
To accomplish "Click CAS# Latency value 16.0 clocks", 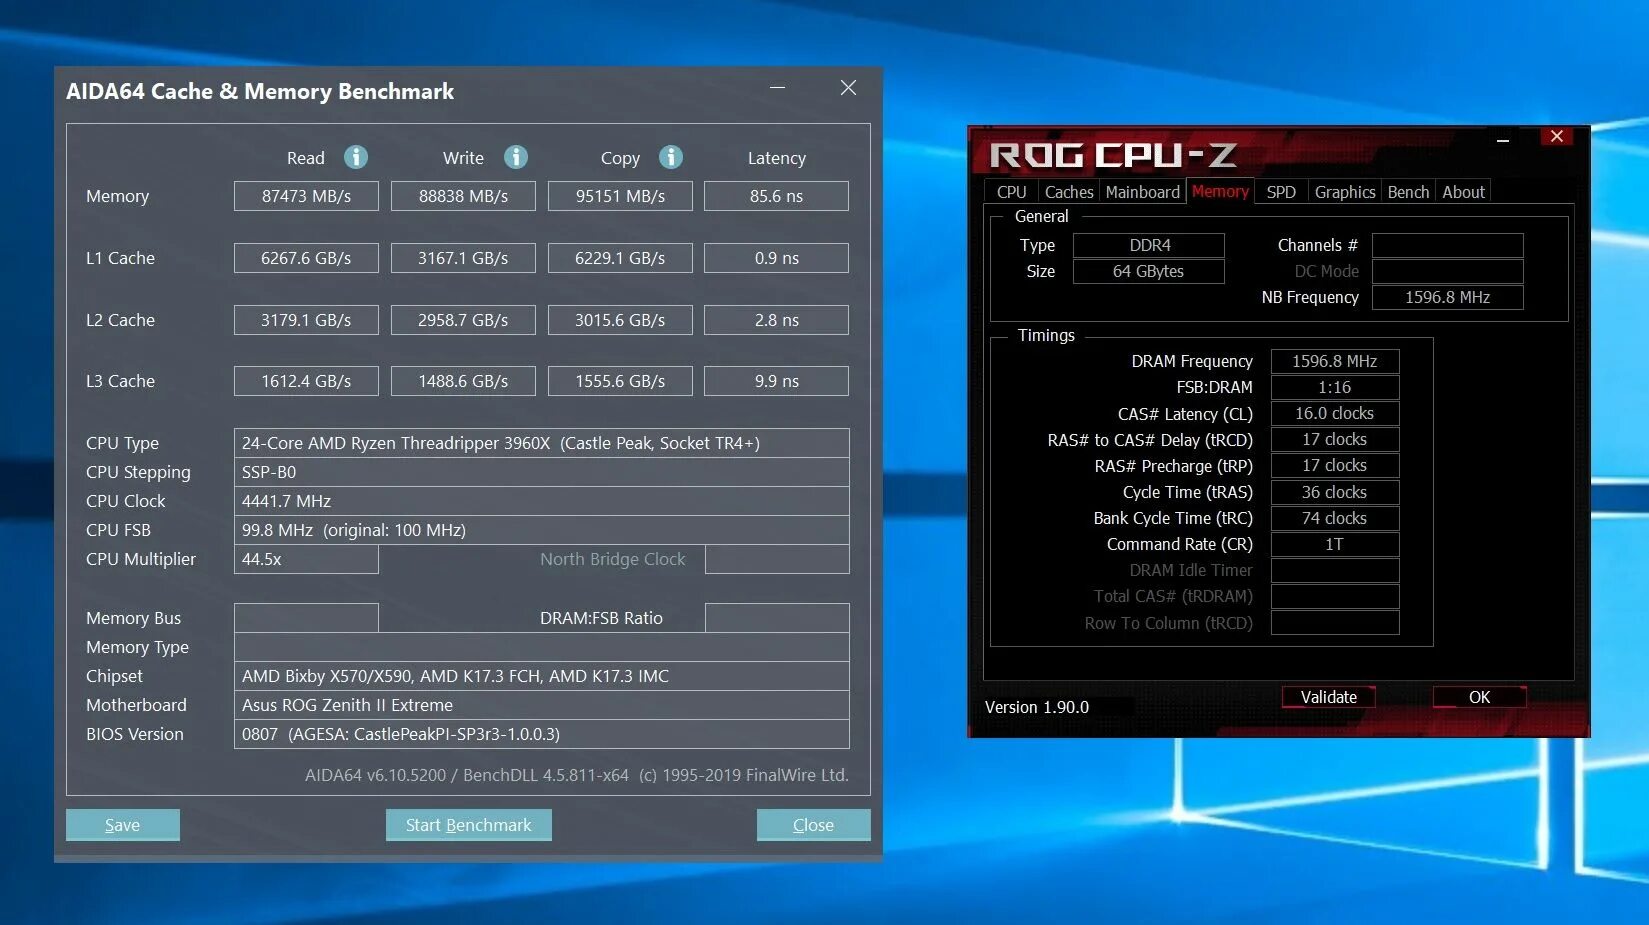I will 1335,413.
